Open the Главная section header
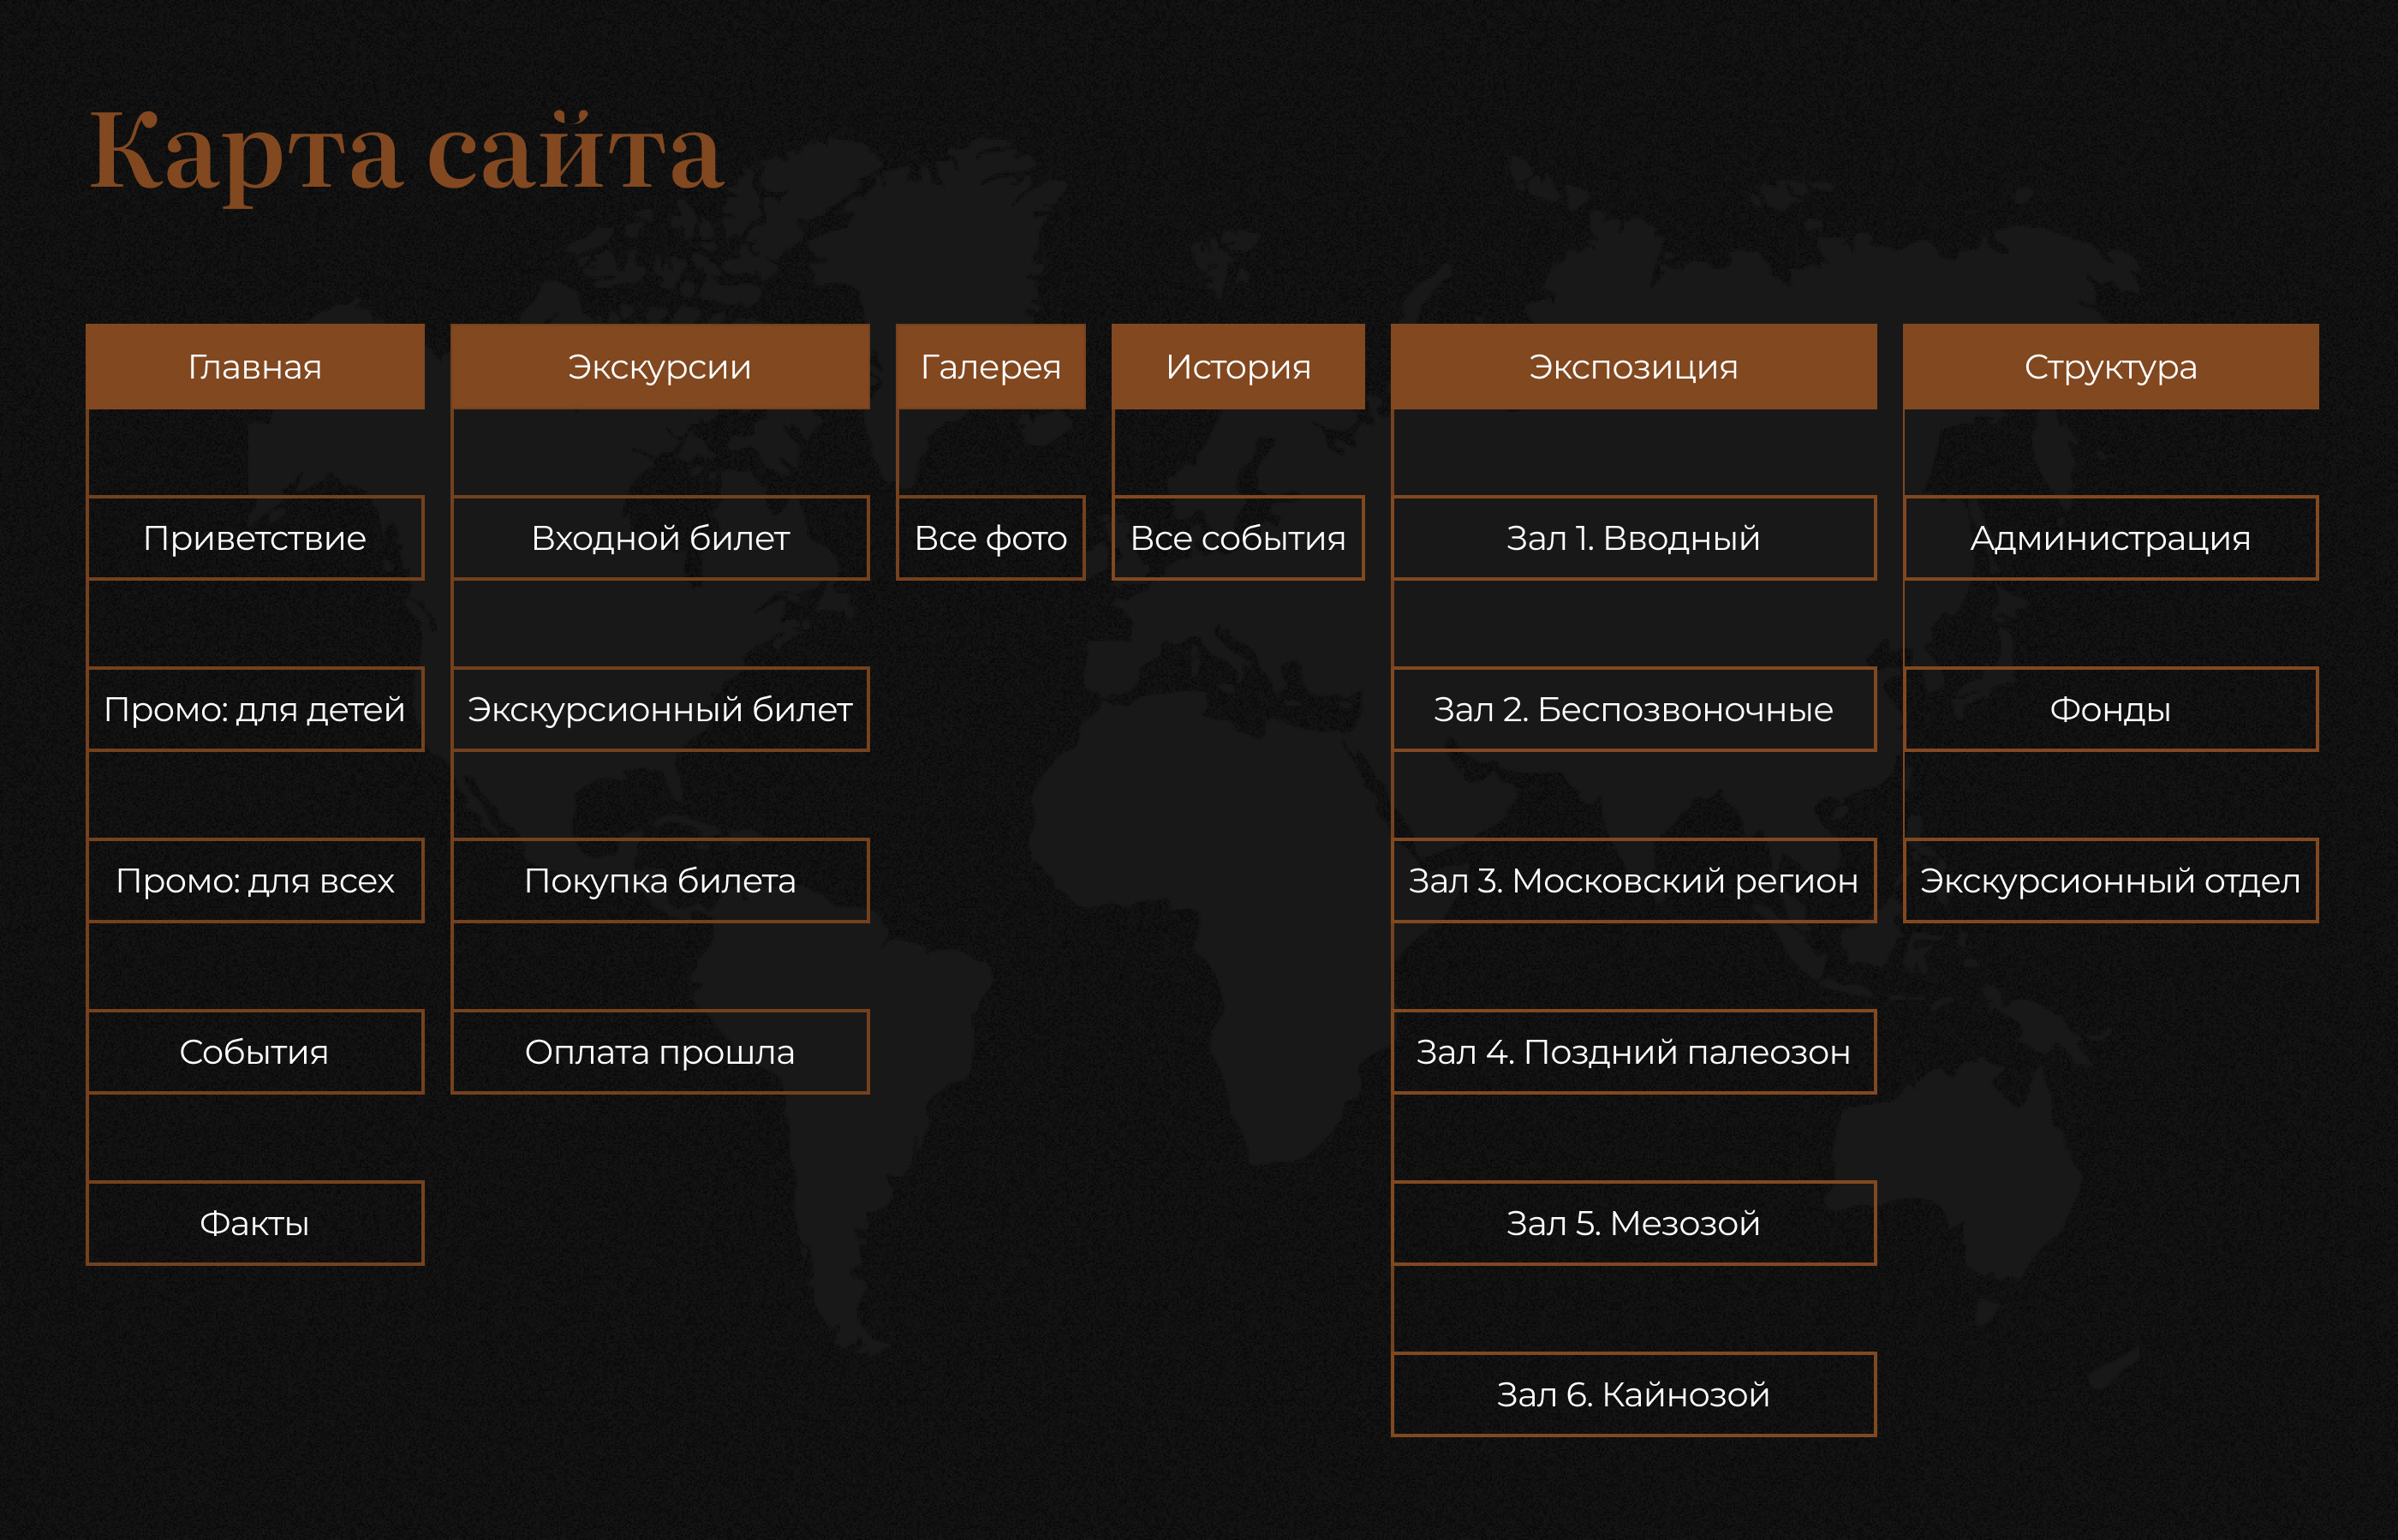This screenshot has width=2398, height=1540. pos(255,367)
